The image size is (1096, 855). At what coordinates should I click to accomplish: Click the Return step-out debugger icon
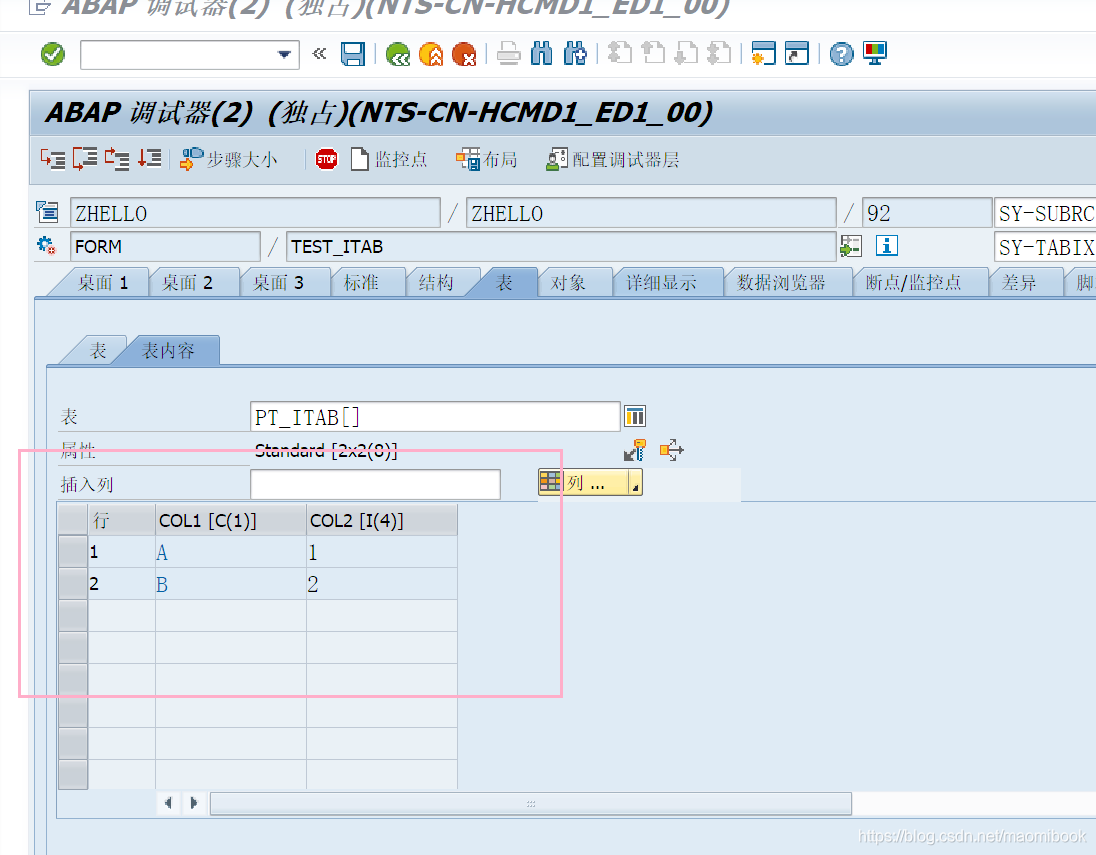117,159
